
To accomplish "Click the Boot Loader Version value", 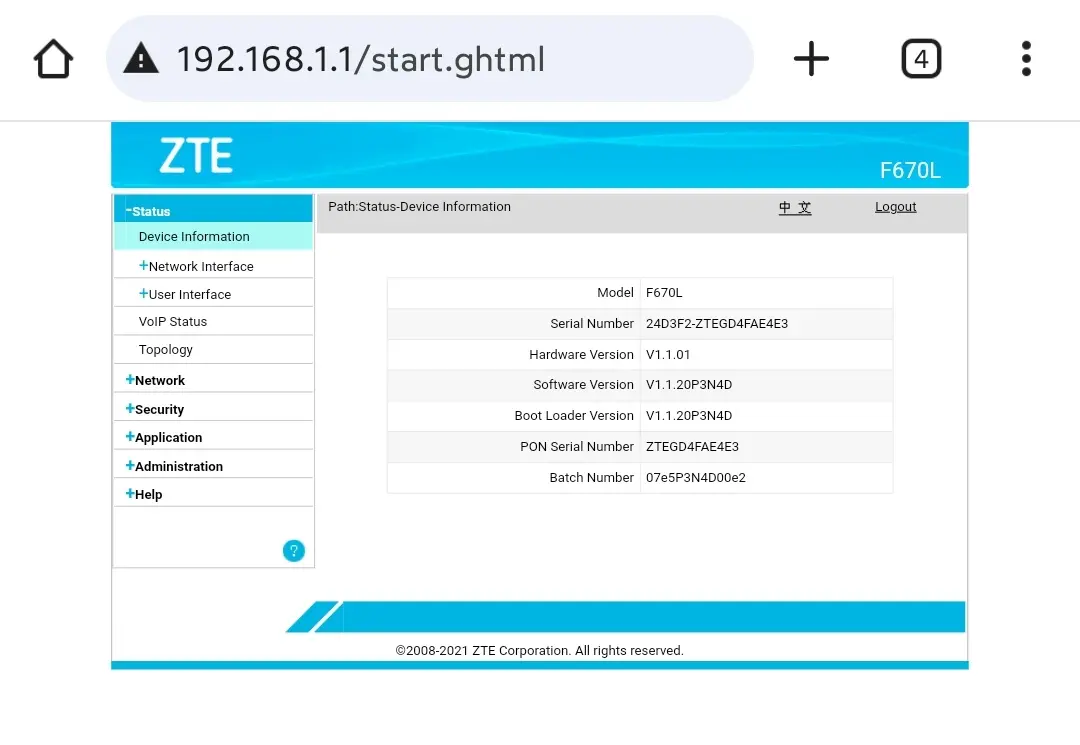I will coord(689,416).
